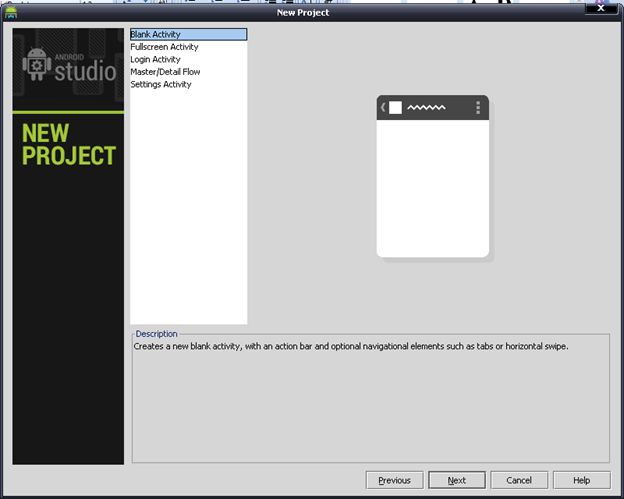Image resolution: width=624 pixels, height=499 pixels.
Task: Close the New Project dialog
Action: click(x=601, y=8)
